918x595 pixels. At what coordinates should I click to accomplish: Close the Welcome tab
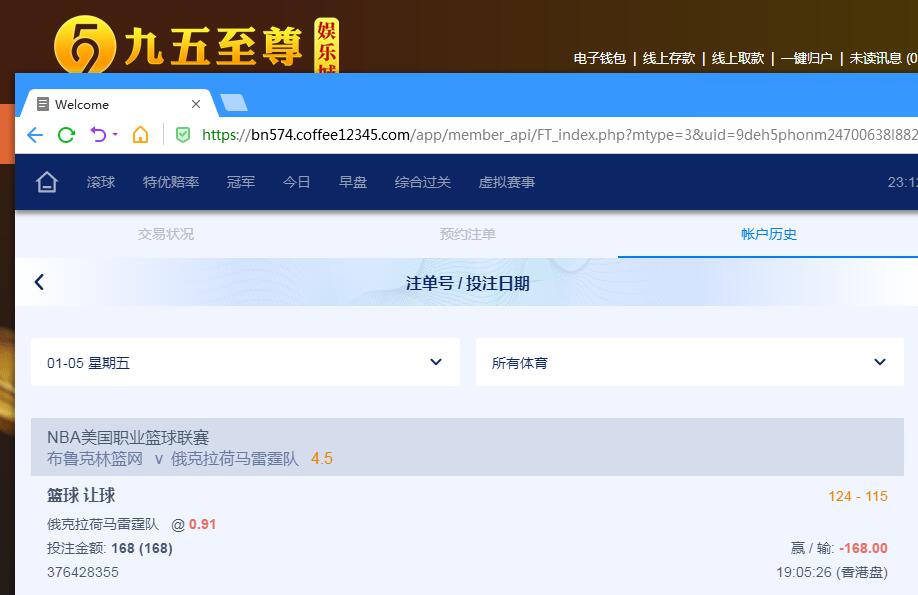point(196,104)
